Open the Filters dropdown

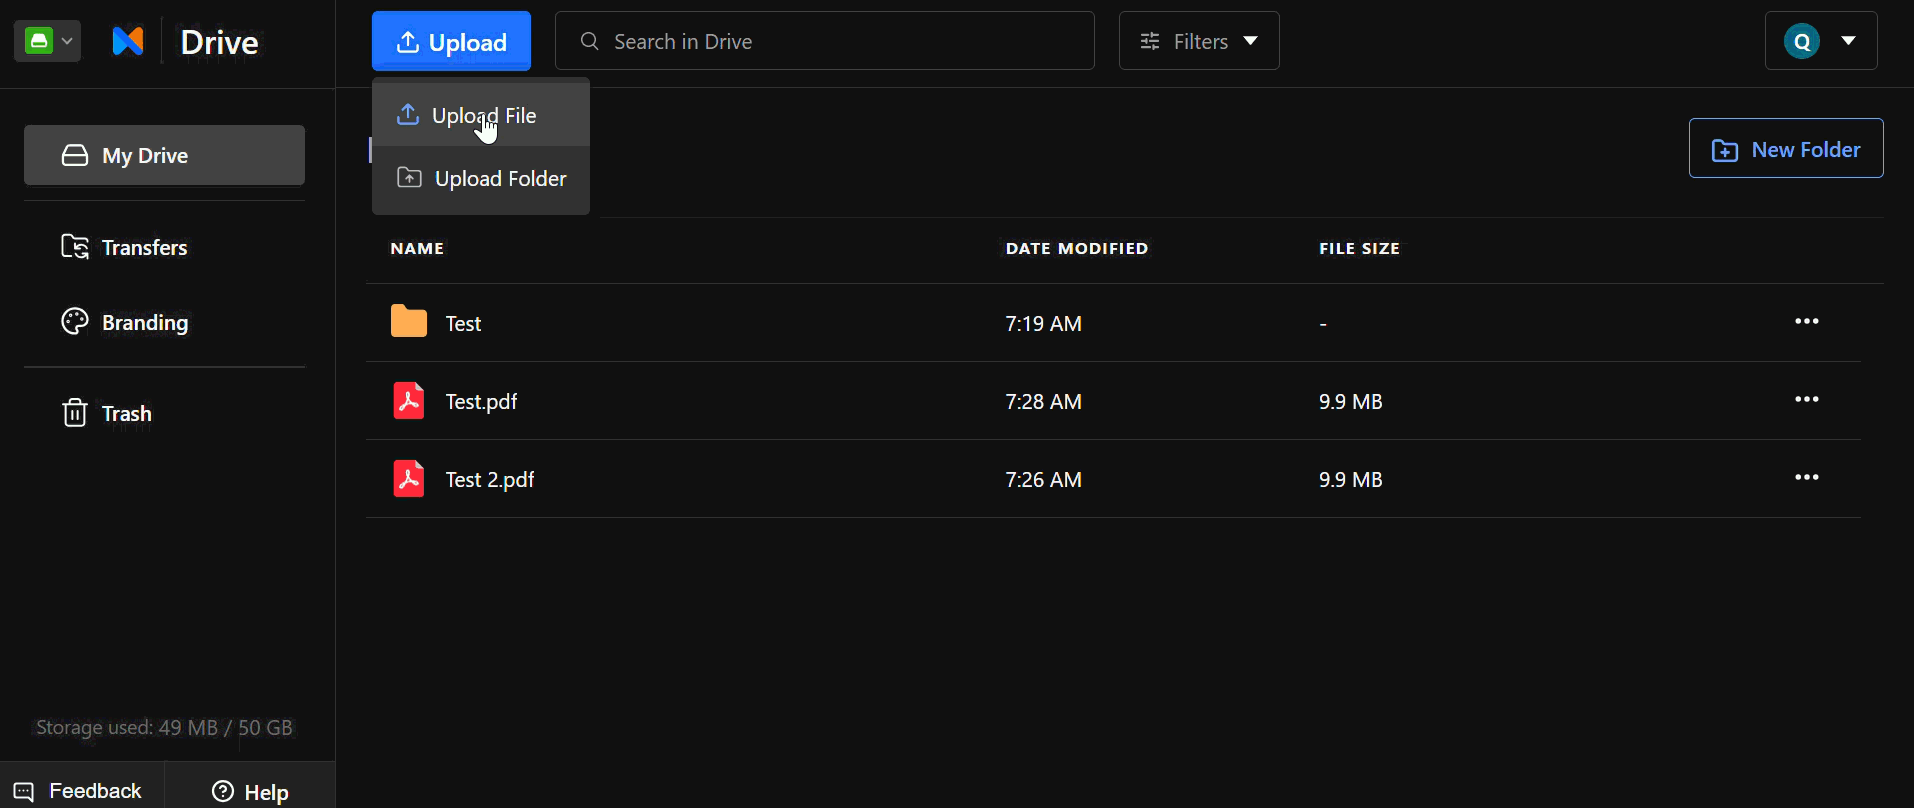click(x=1199, y=41)
